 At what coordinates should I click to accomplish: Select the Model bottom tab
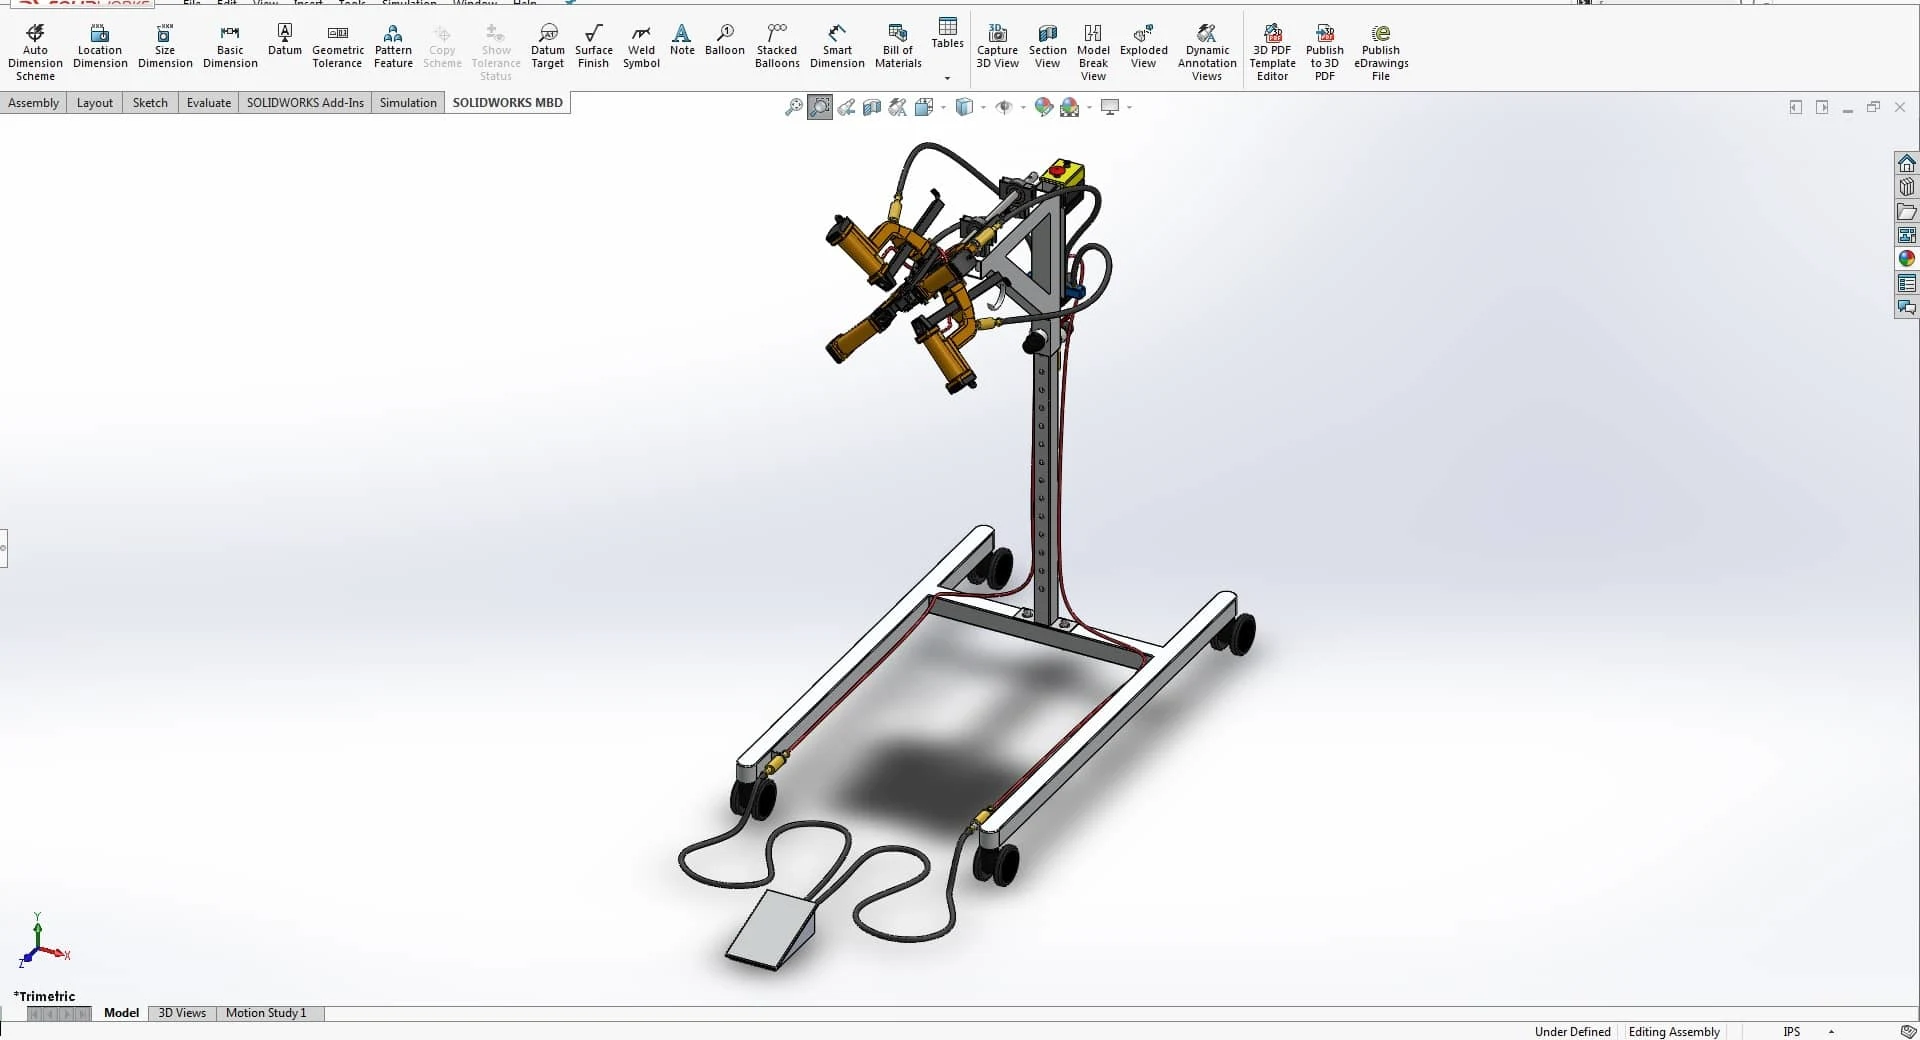click(121, 1013)
